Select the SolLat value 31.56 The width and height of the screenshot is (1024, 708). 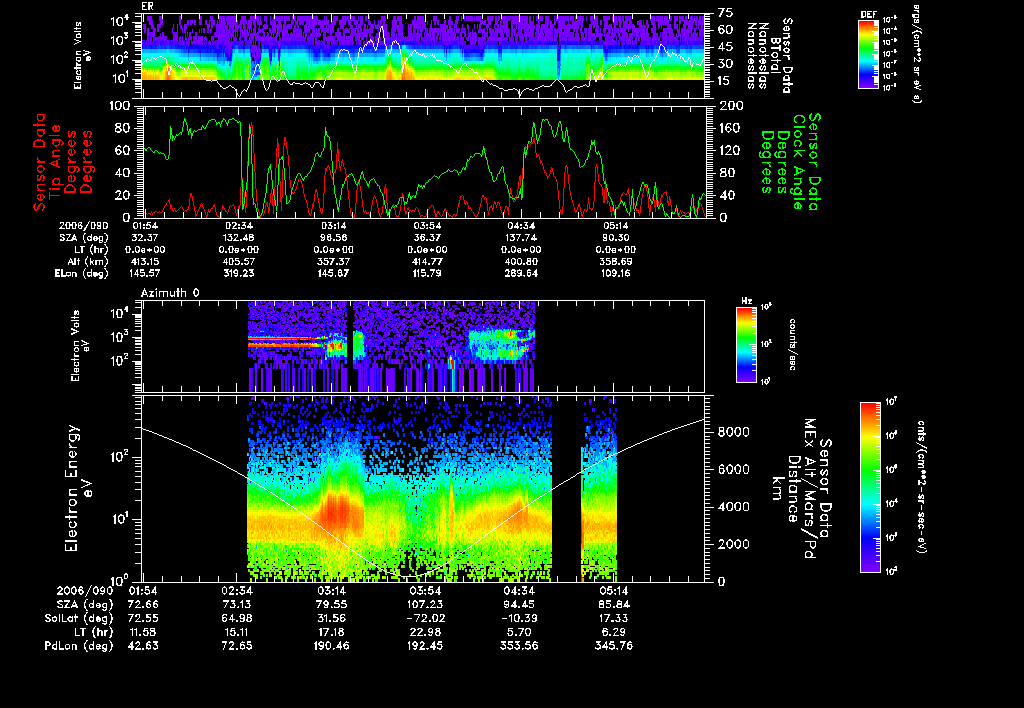(332, 619)
